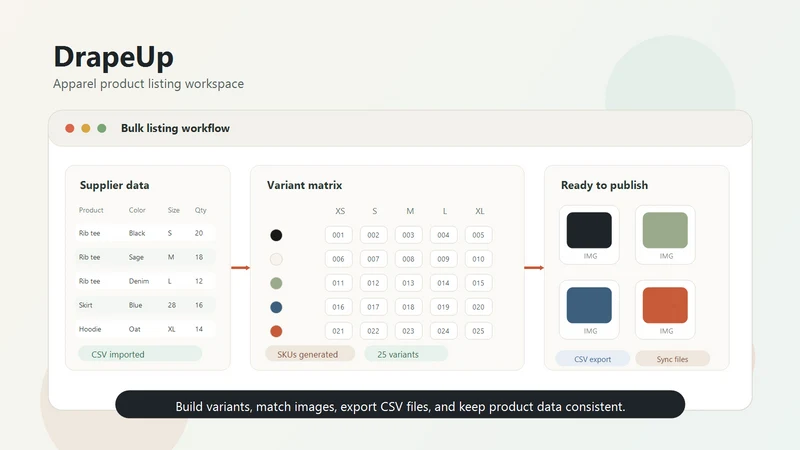Select SKU 022 for the orange color
This screenshot has height=450, width=800.
coord(373,331)
